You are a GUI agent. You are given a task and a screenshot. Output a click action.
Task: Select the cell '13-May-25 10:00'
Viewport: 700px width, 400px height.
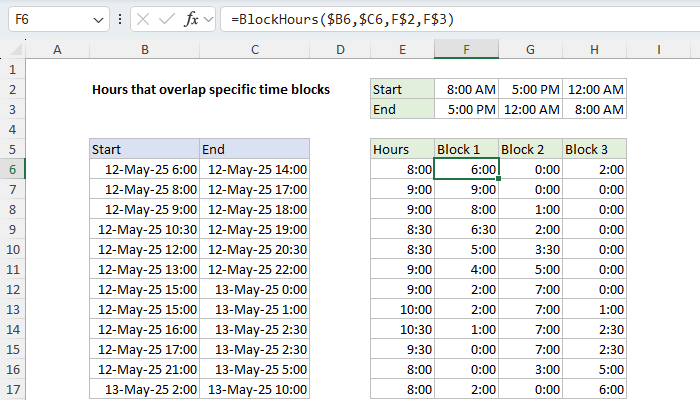coord(254,389)
